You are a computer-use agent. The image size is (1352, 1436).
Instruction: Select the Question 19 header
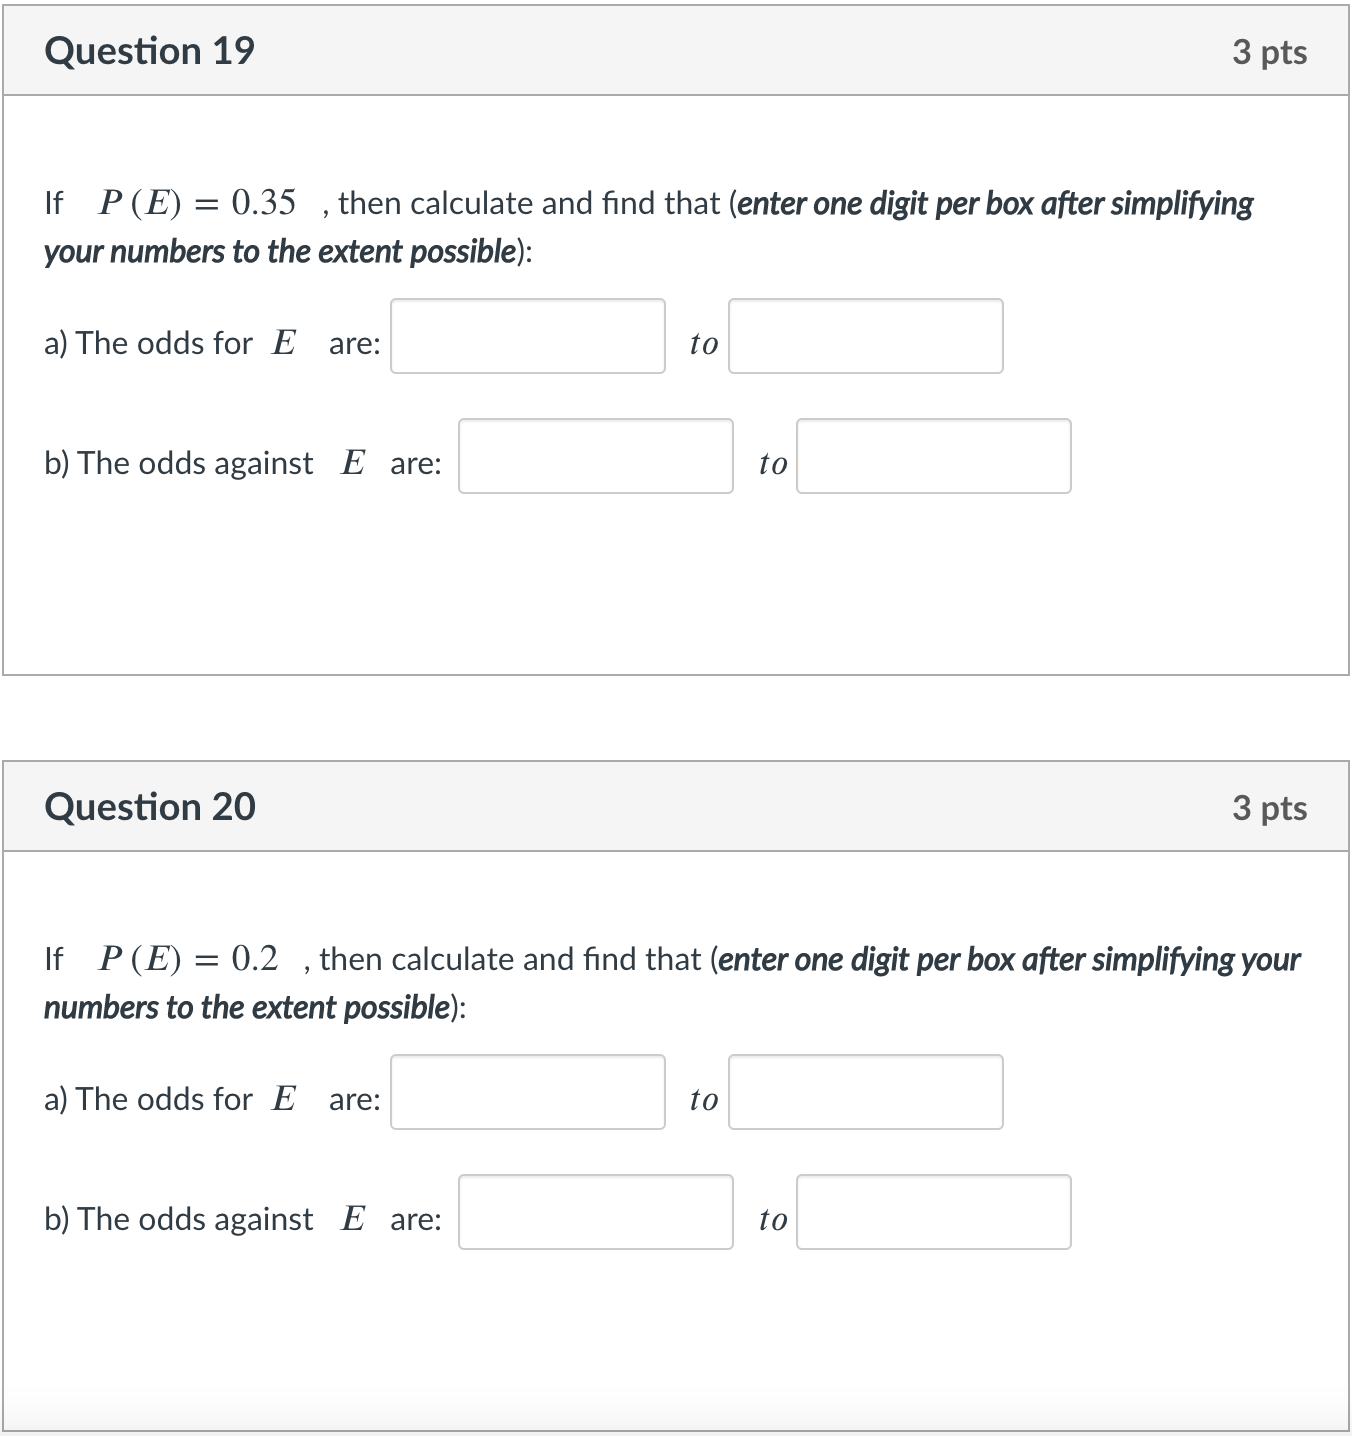(151, 50)
